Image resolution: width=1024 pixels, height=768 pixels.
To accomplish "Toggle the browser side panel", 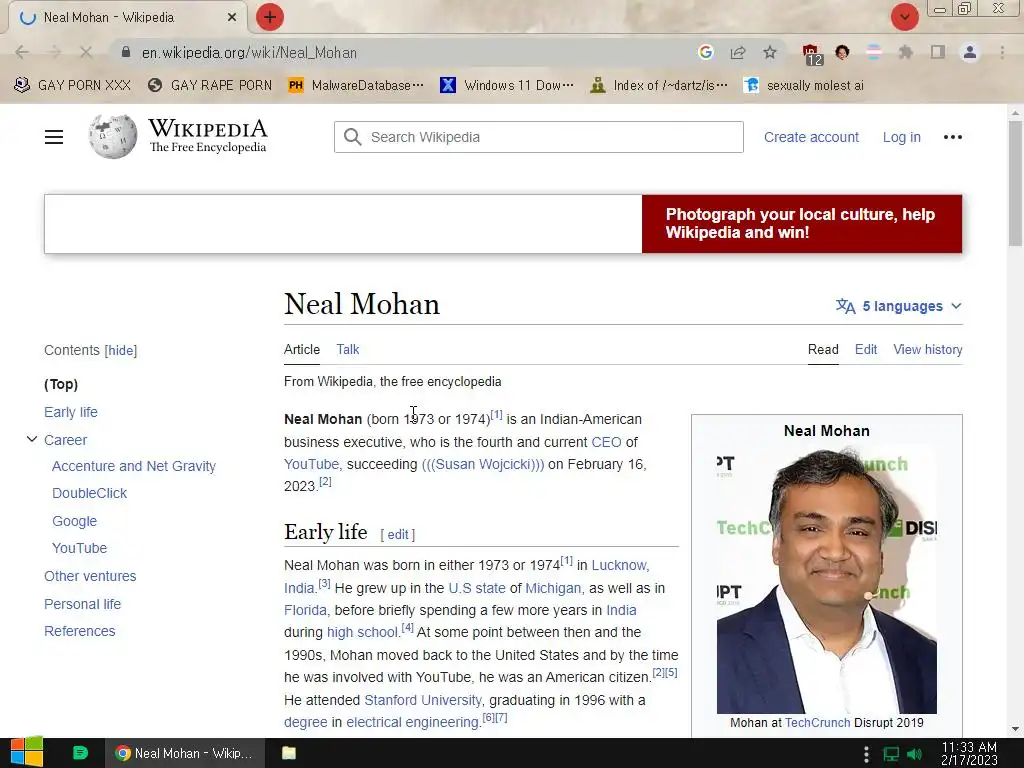I will click(938, 52).
